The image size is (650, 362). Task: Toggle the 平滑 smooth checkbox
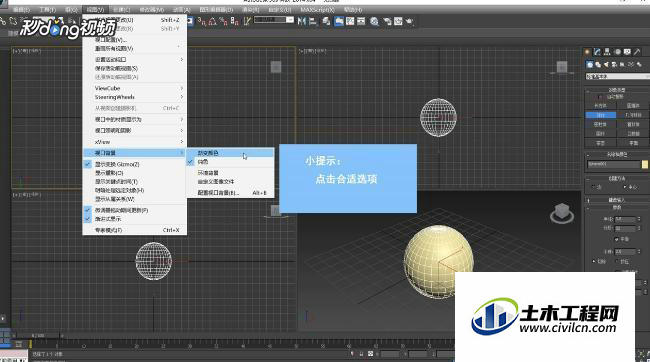coord(617,239)
